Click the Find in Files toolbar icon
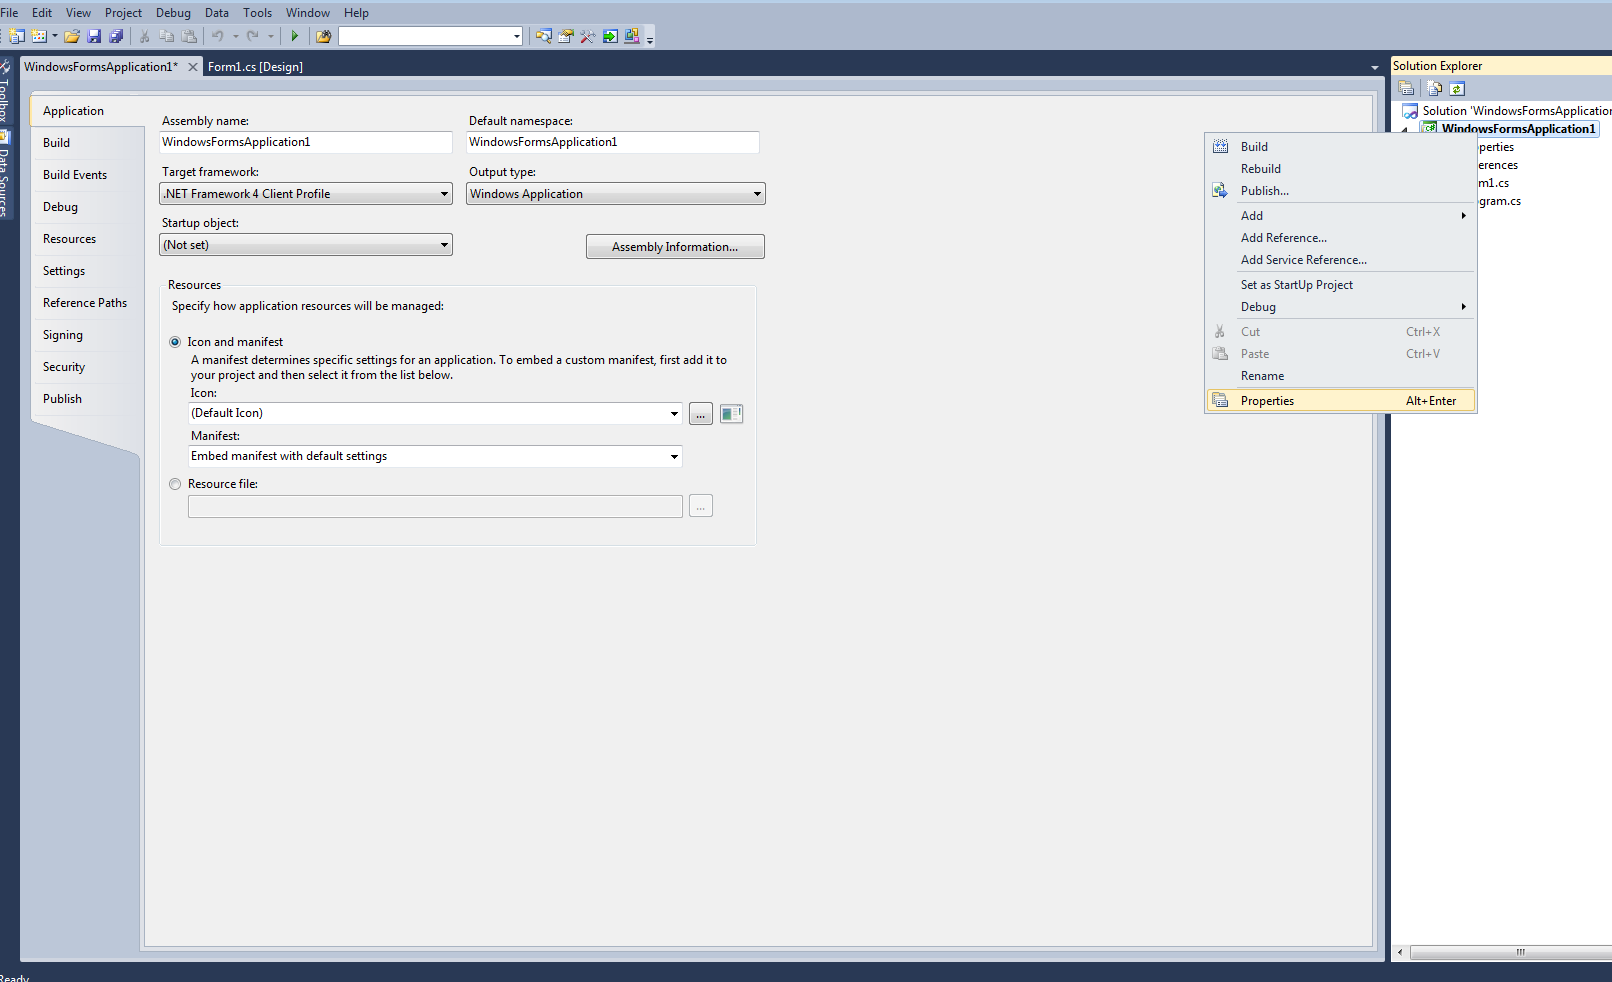1612x982 pixels. coord(323,36)
